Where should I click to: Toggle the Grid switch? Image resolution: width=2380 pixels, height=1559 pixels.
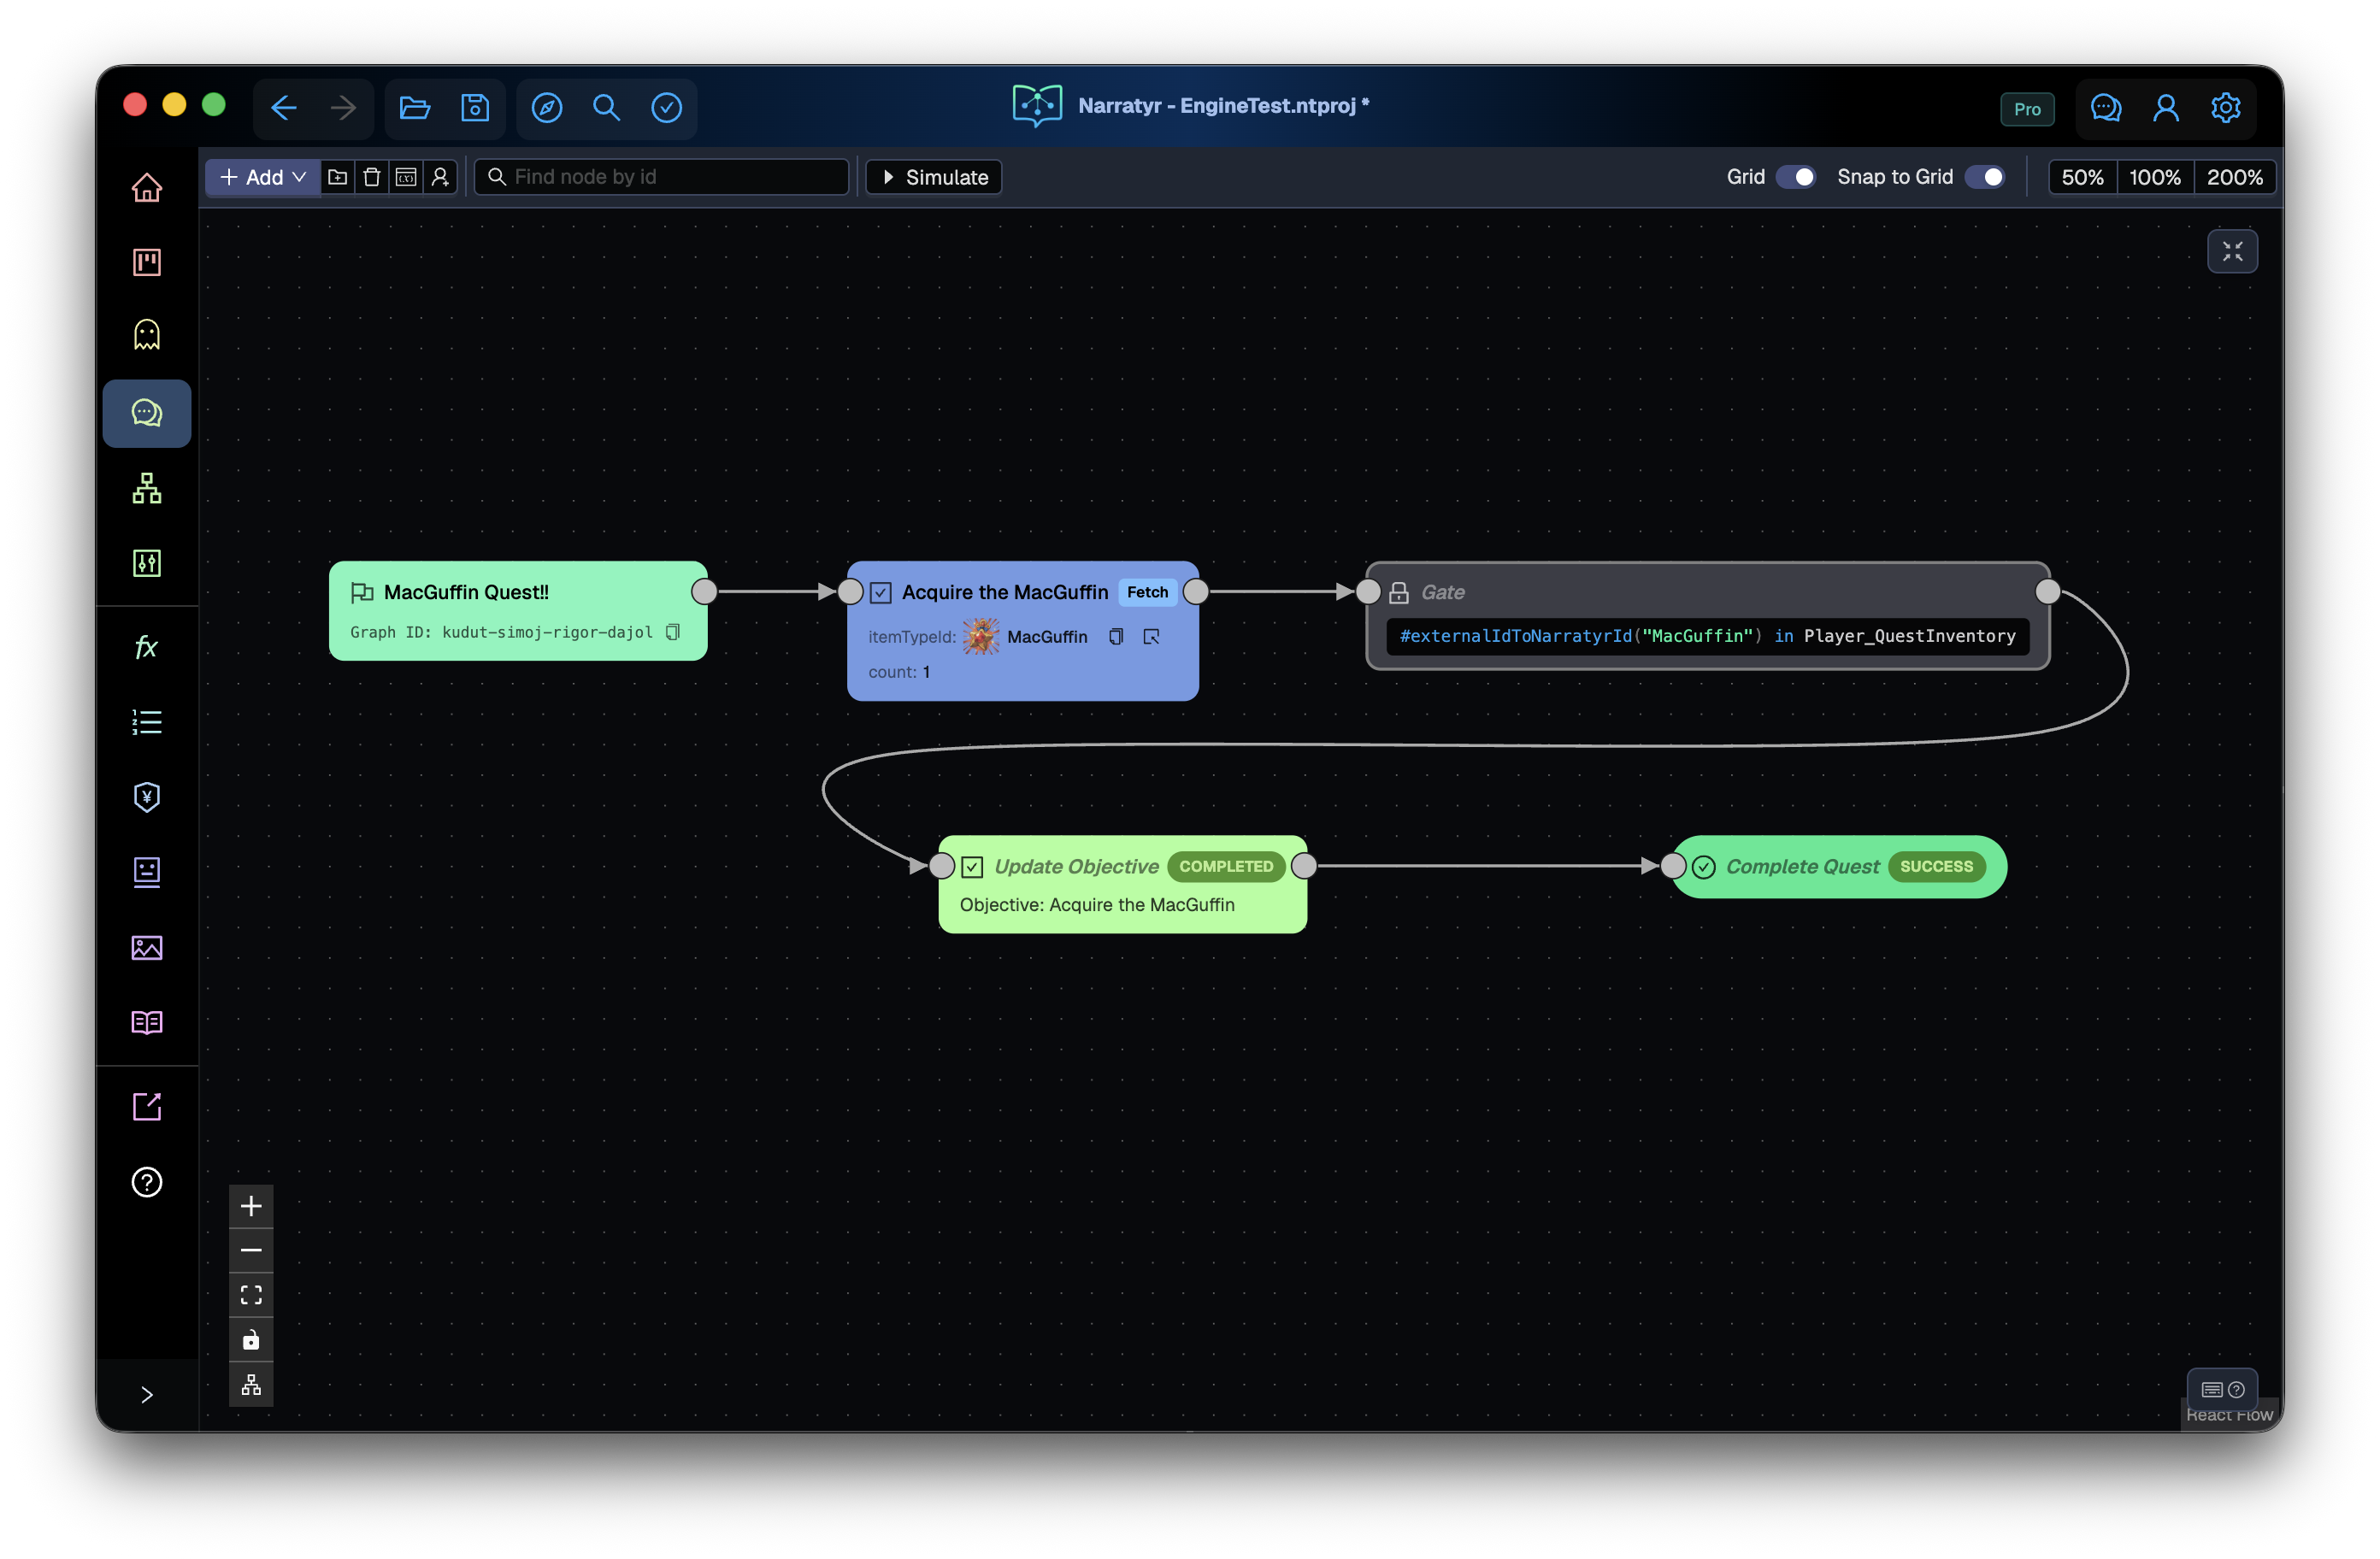coord(1796,177)
